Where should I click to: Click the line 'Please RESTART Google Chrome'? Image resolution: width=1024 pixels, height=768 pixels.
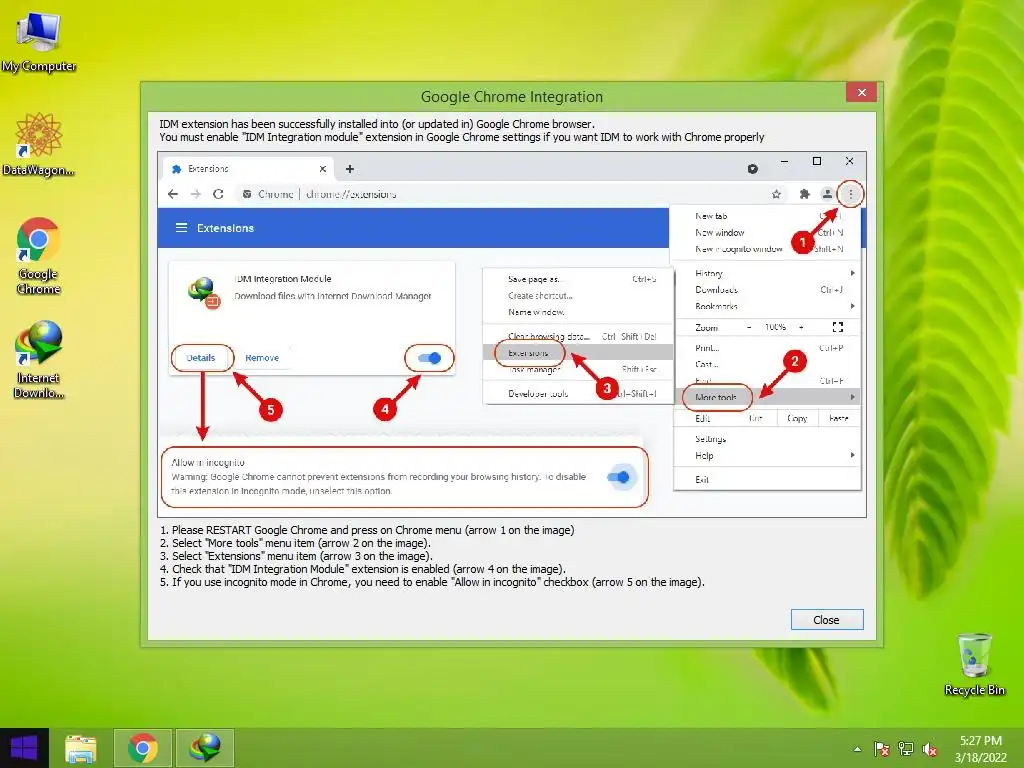(367, 530)
